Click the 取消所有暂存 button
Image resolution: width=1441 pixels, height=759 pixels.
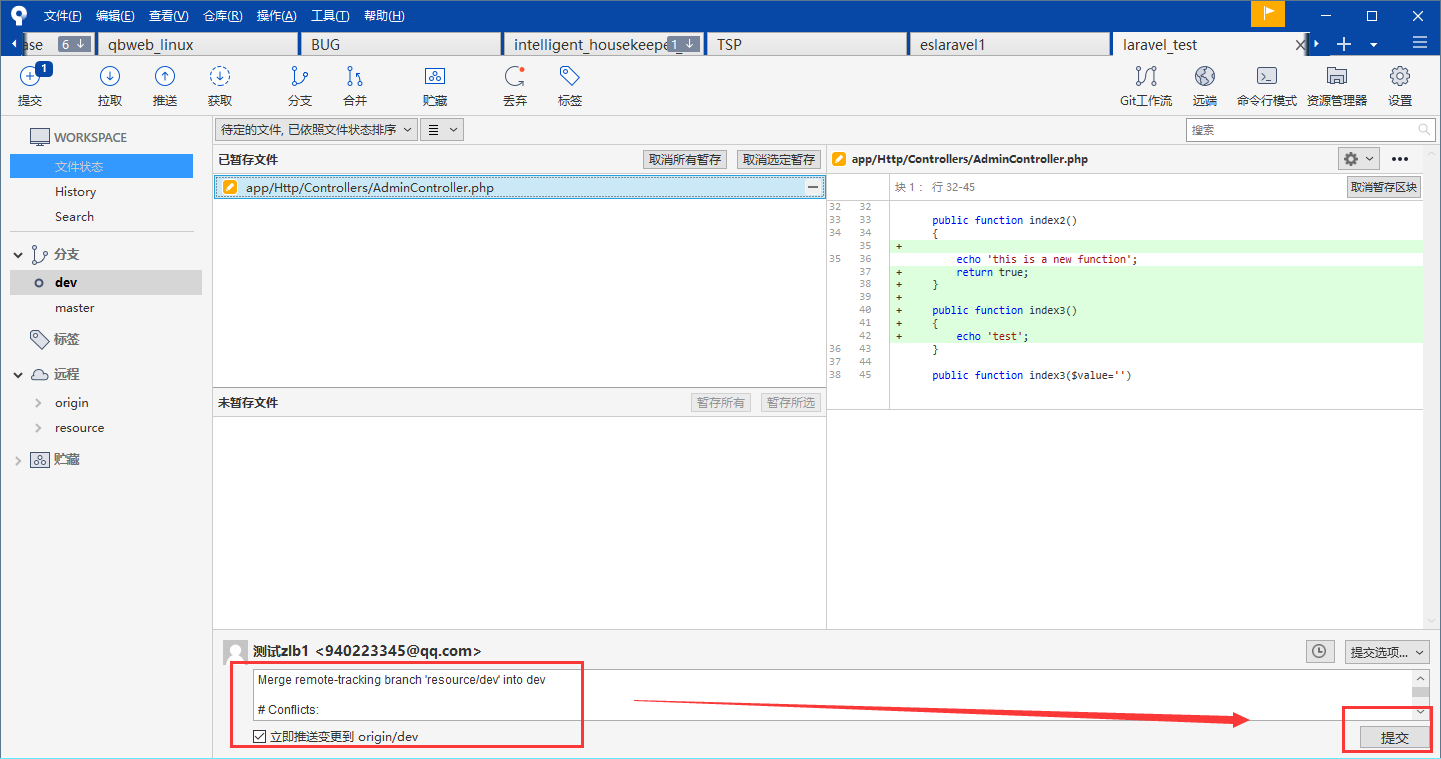point(685,160)
